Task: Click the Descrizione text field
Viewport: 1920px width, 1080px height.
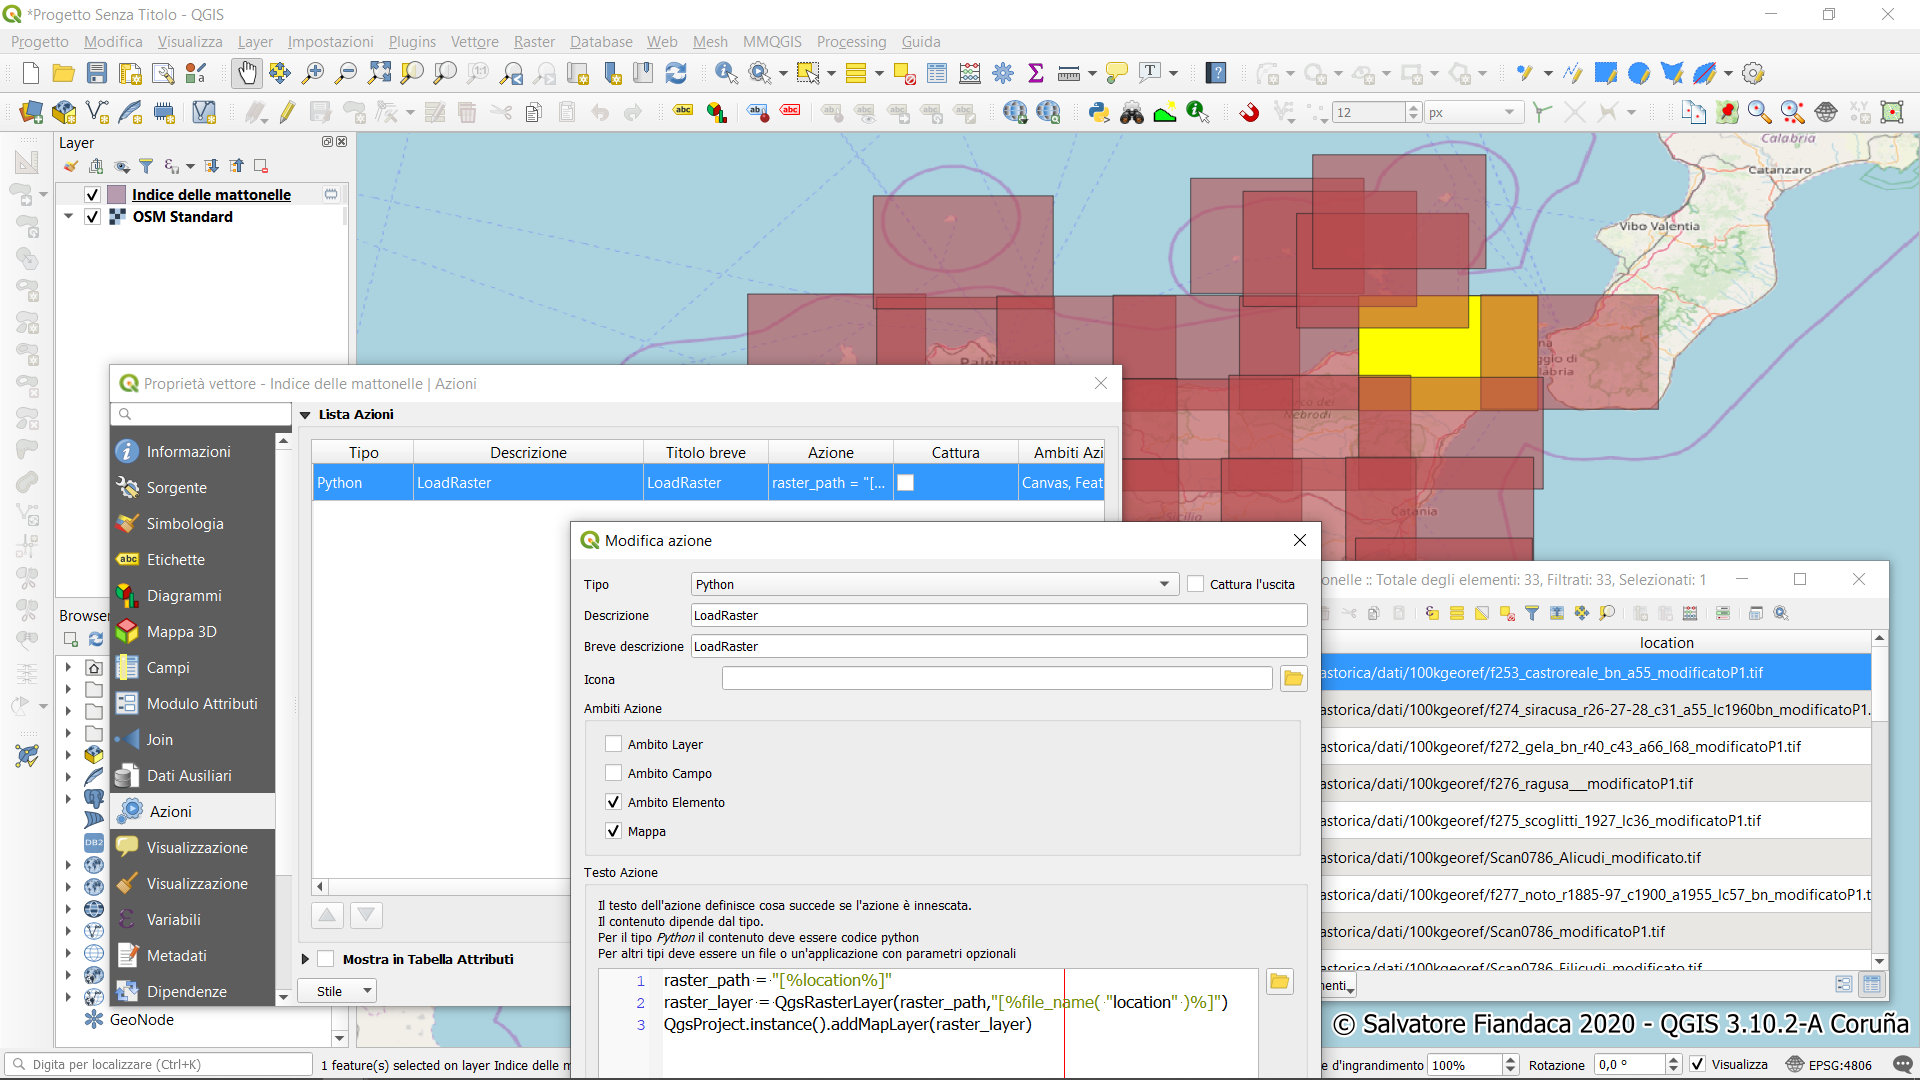Action: point(998,615)
